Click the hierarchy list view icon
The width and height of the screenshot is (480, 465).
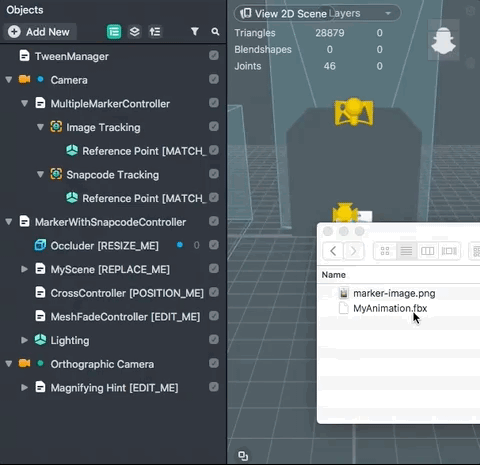click(114, 32)
